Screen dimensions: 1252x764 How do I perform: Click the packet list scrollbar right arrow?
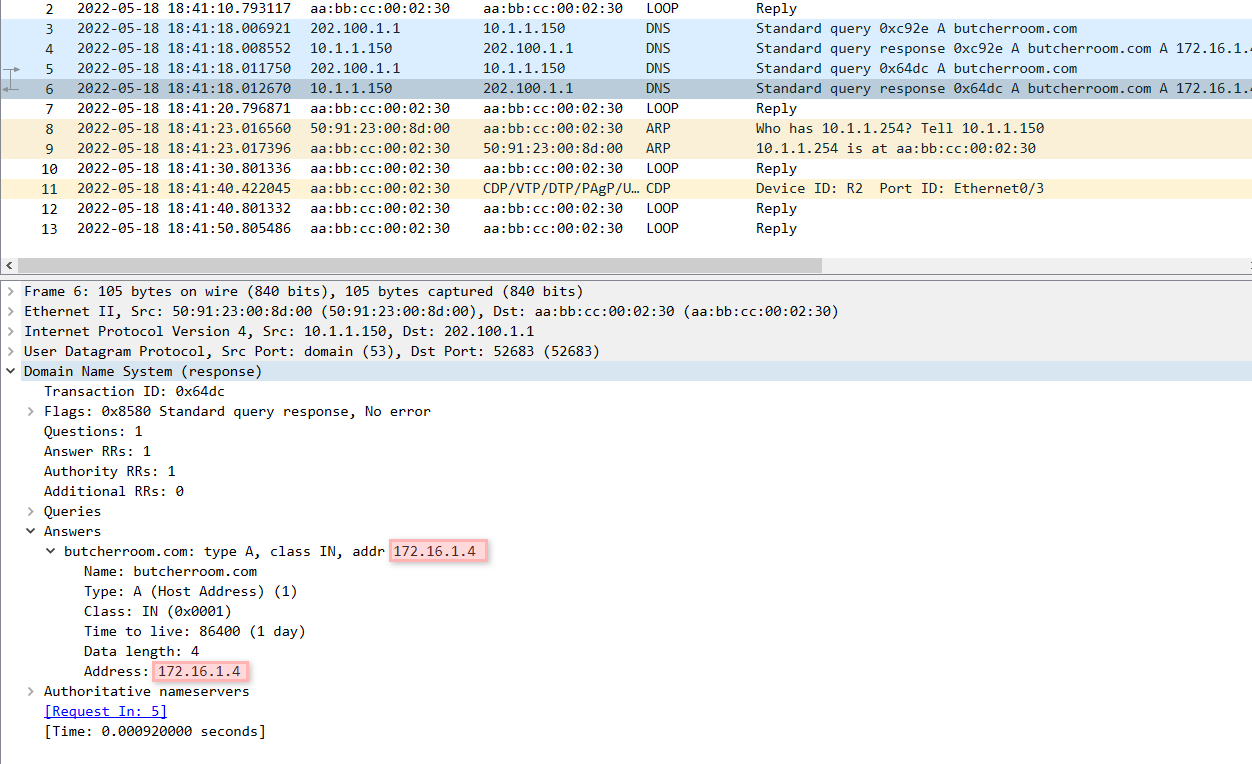tap(1243, 266)
